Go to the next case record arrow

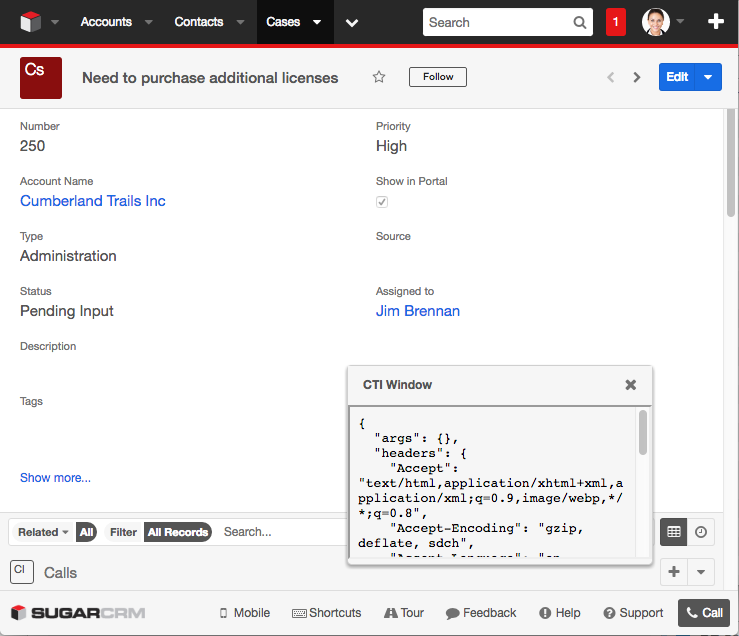pyautogui.click(x=637, y=77)
